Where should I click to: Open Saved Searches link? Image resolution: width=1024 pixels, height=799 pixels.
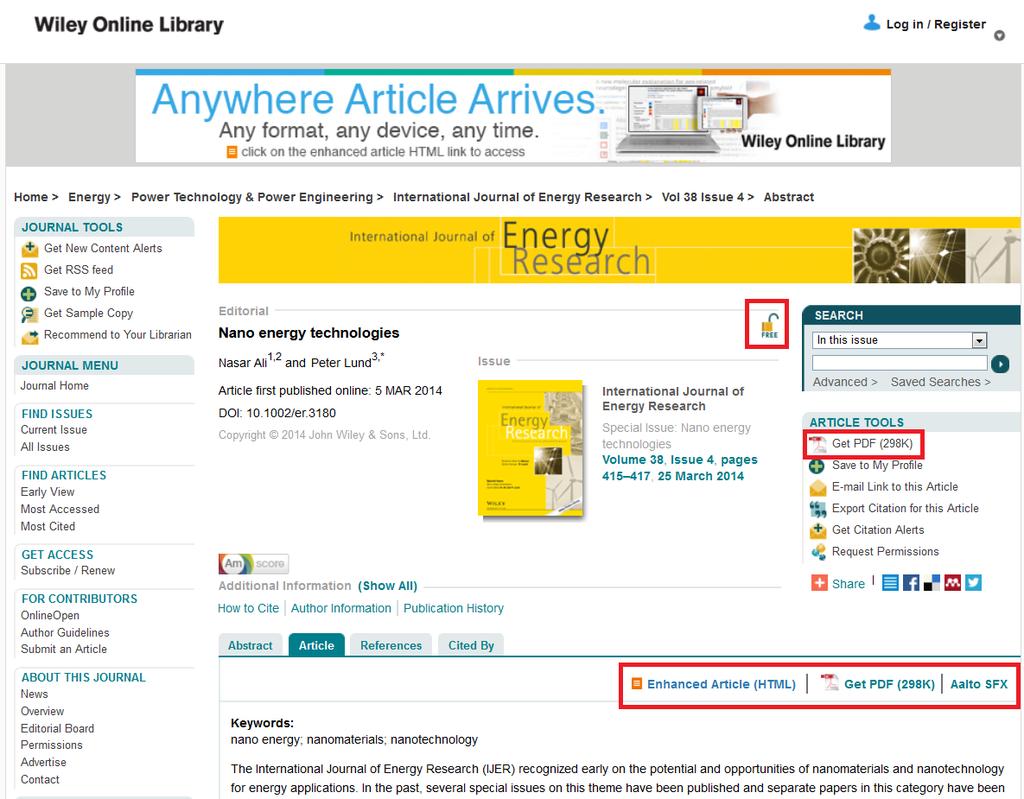pos(940,382)
